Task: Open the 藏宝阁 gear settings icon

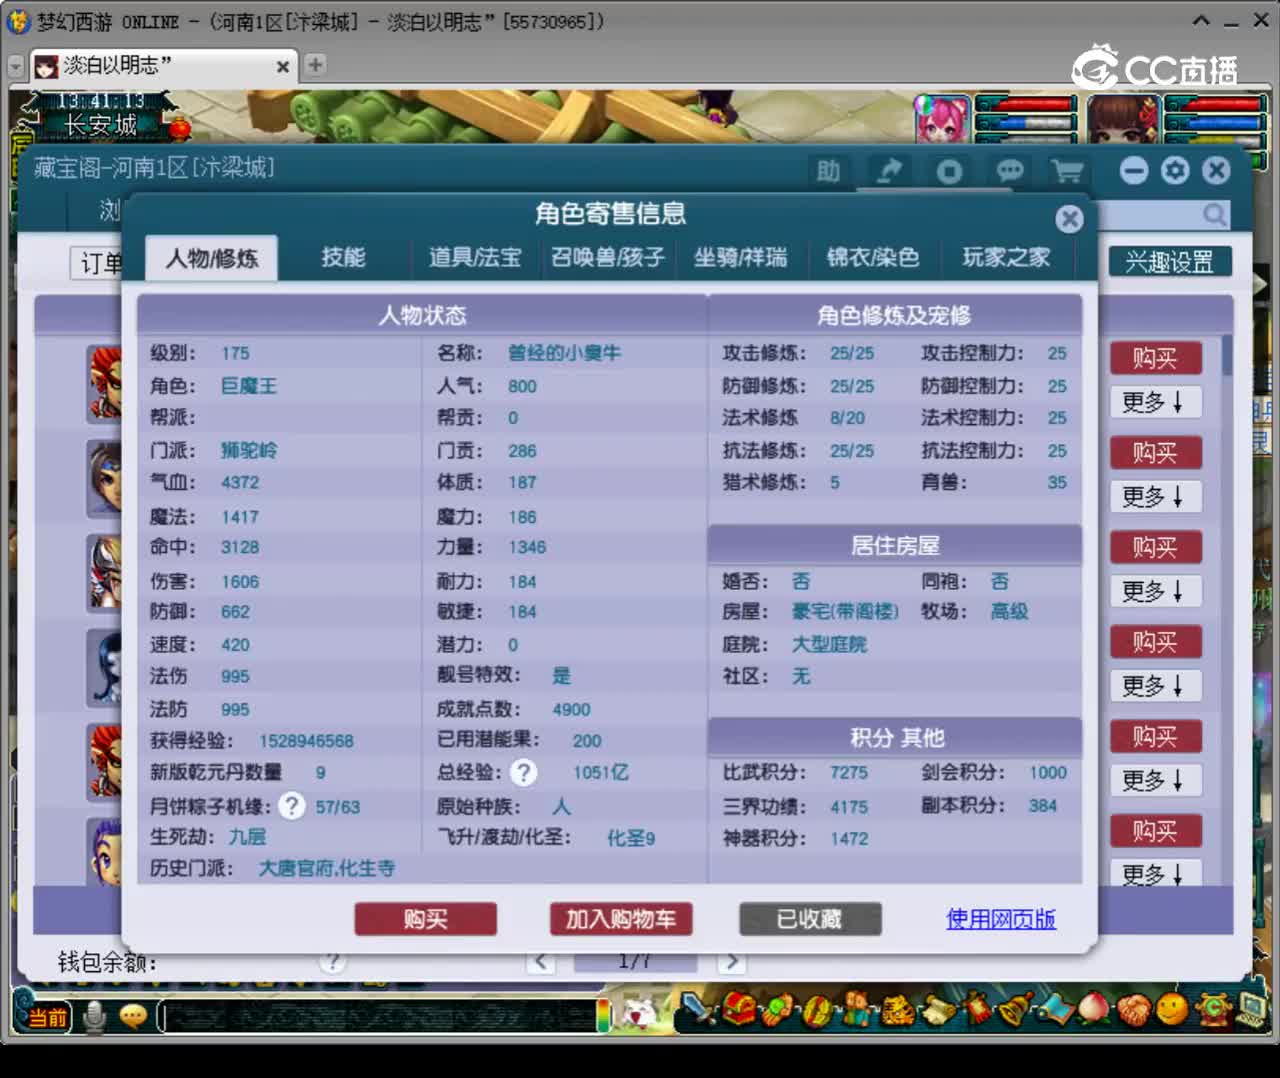Action: click(x=1175, y=171)
